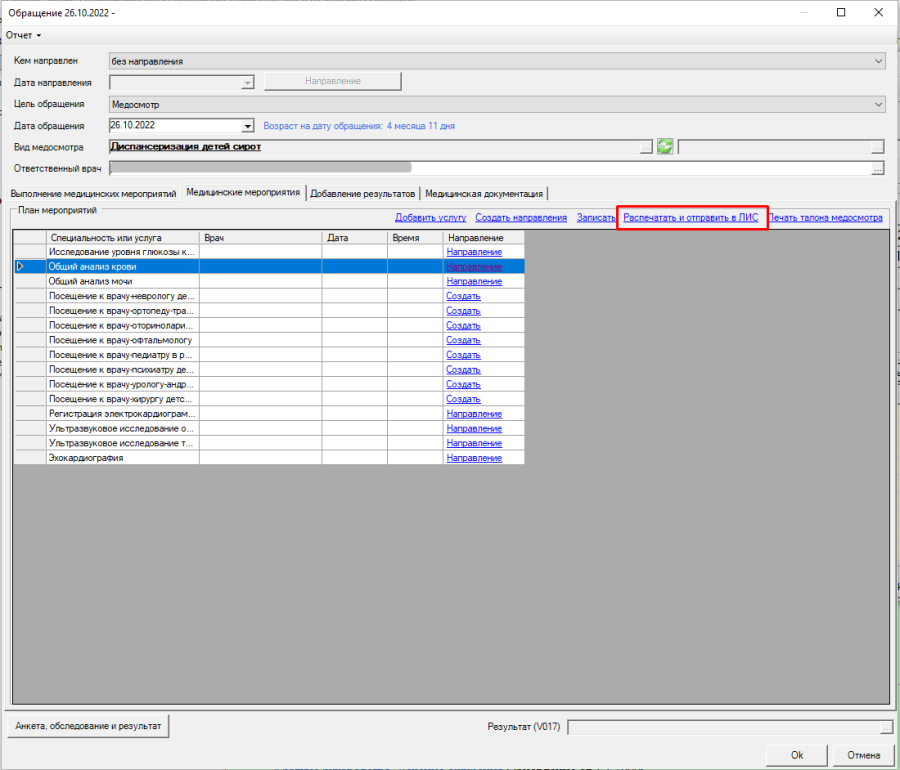The width and height of the screenshot is (900, 770).
Task: Click Создать link for врачу-педиатру row
Action: (x=463, y=355)
